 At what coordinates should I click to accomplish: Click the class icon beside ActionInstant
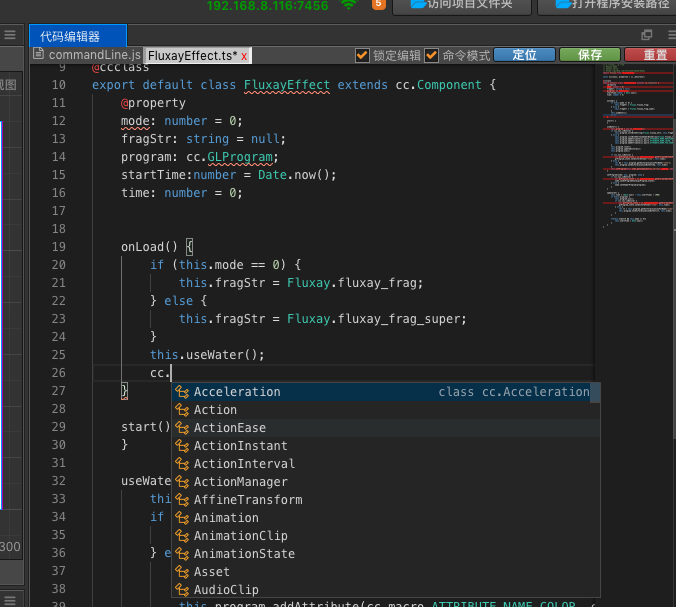182,446
